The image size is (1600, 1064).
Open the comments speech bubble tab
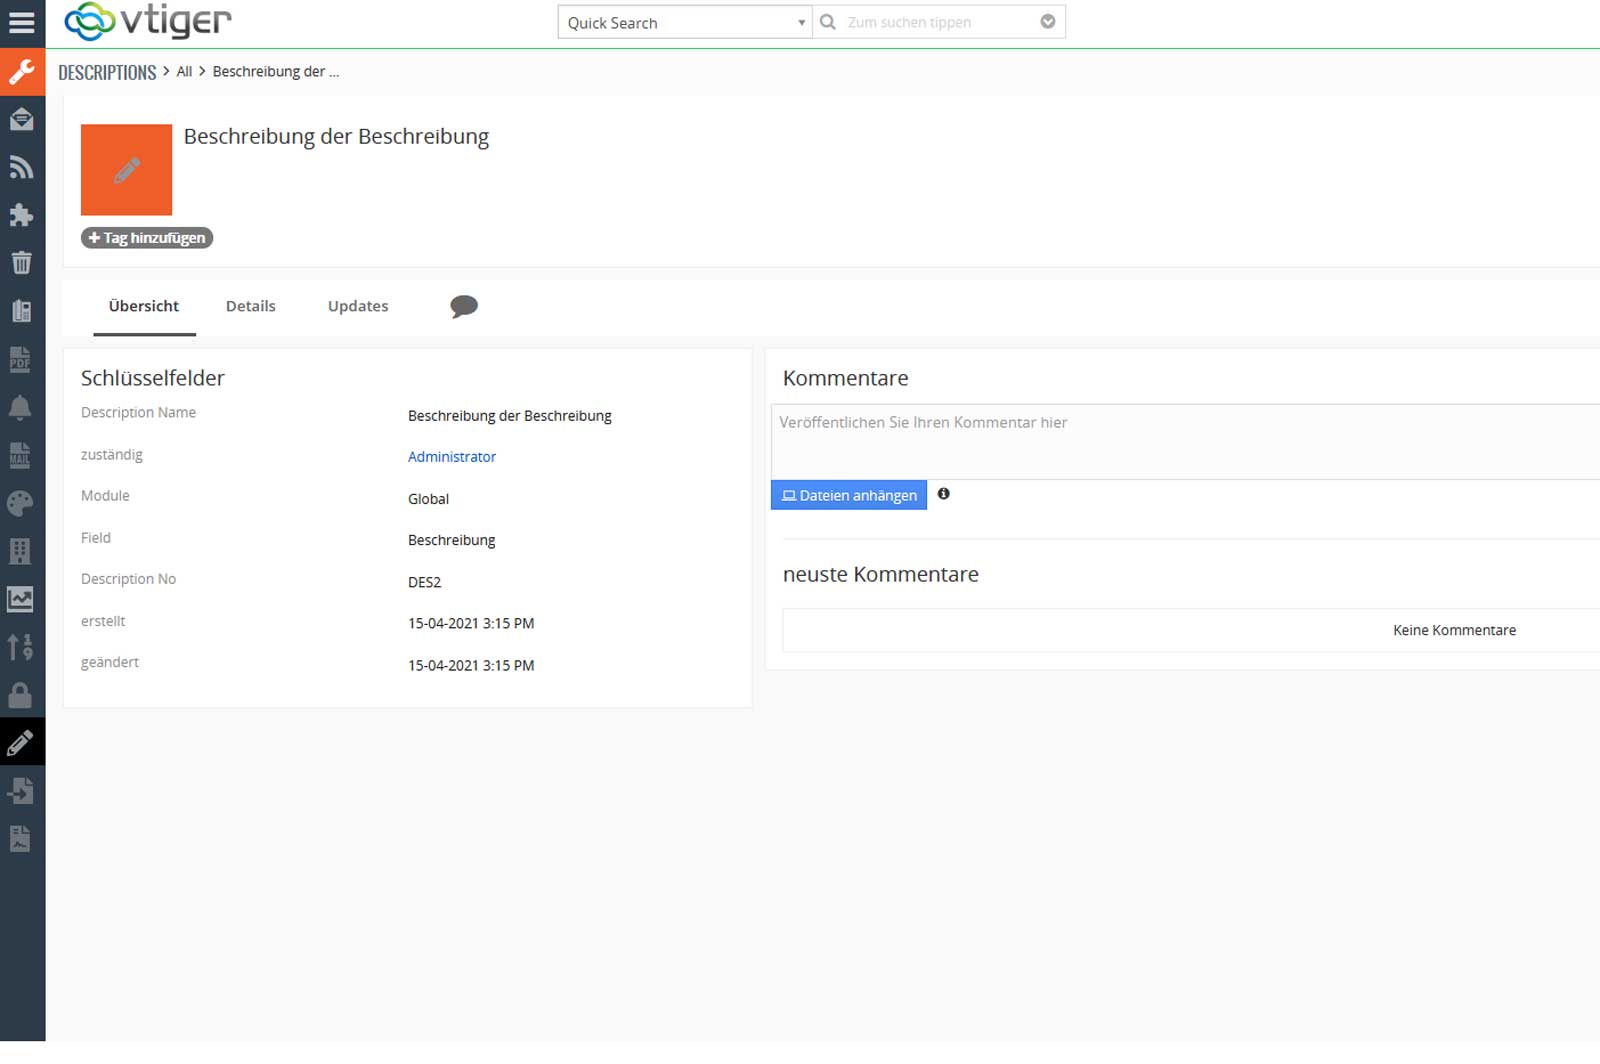pos(463,306)
